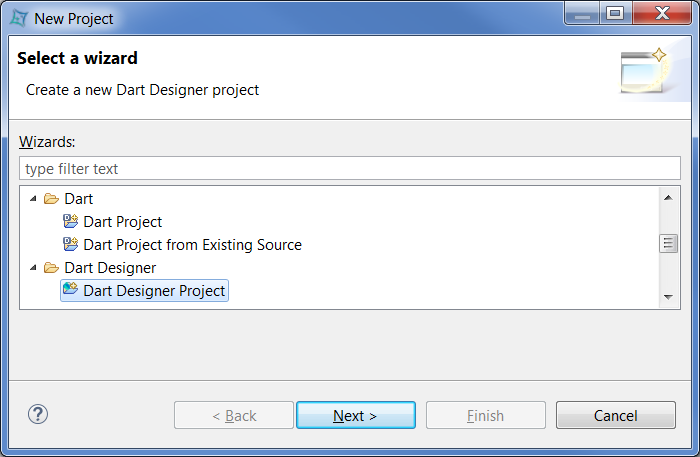Open help via the question mark icon
This screenshot has height=457, width=700.
[x=38, y=414]
